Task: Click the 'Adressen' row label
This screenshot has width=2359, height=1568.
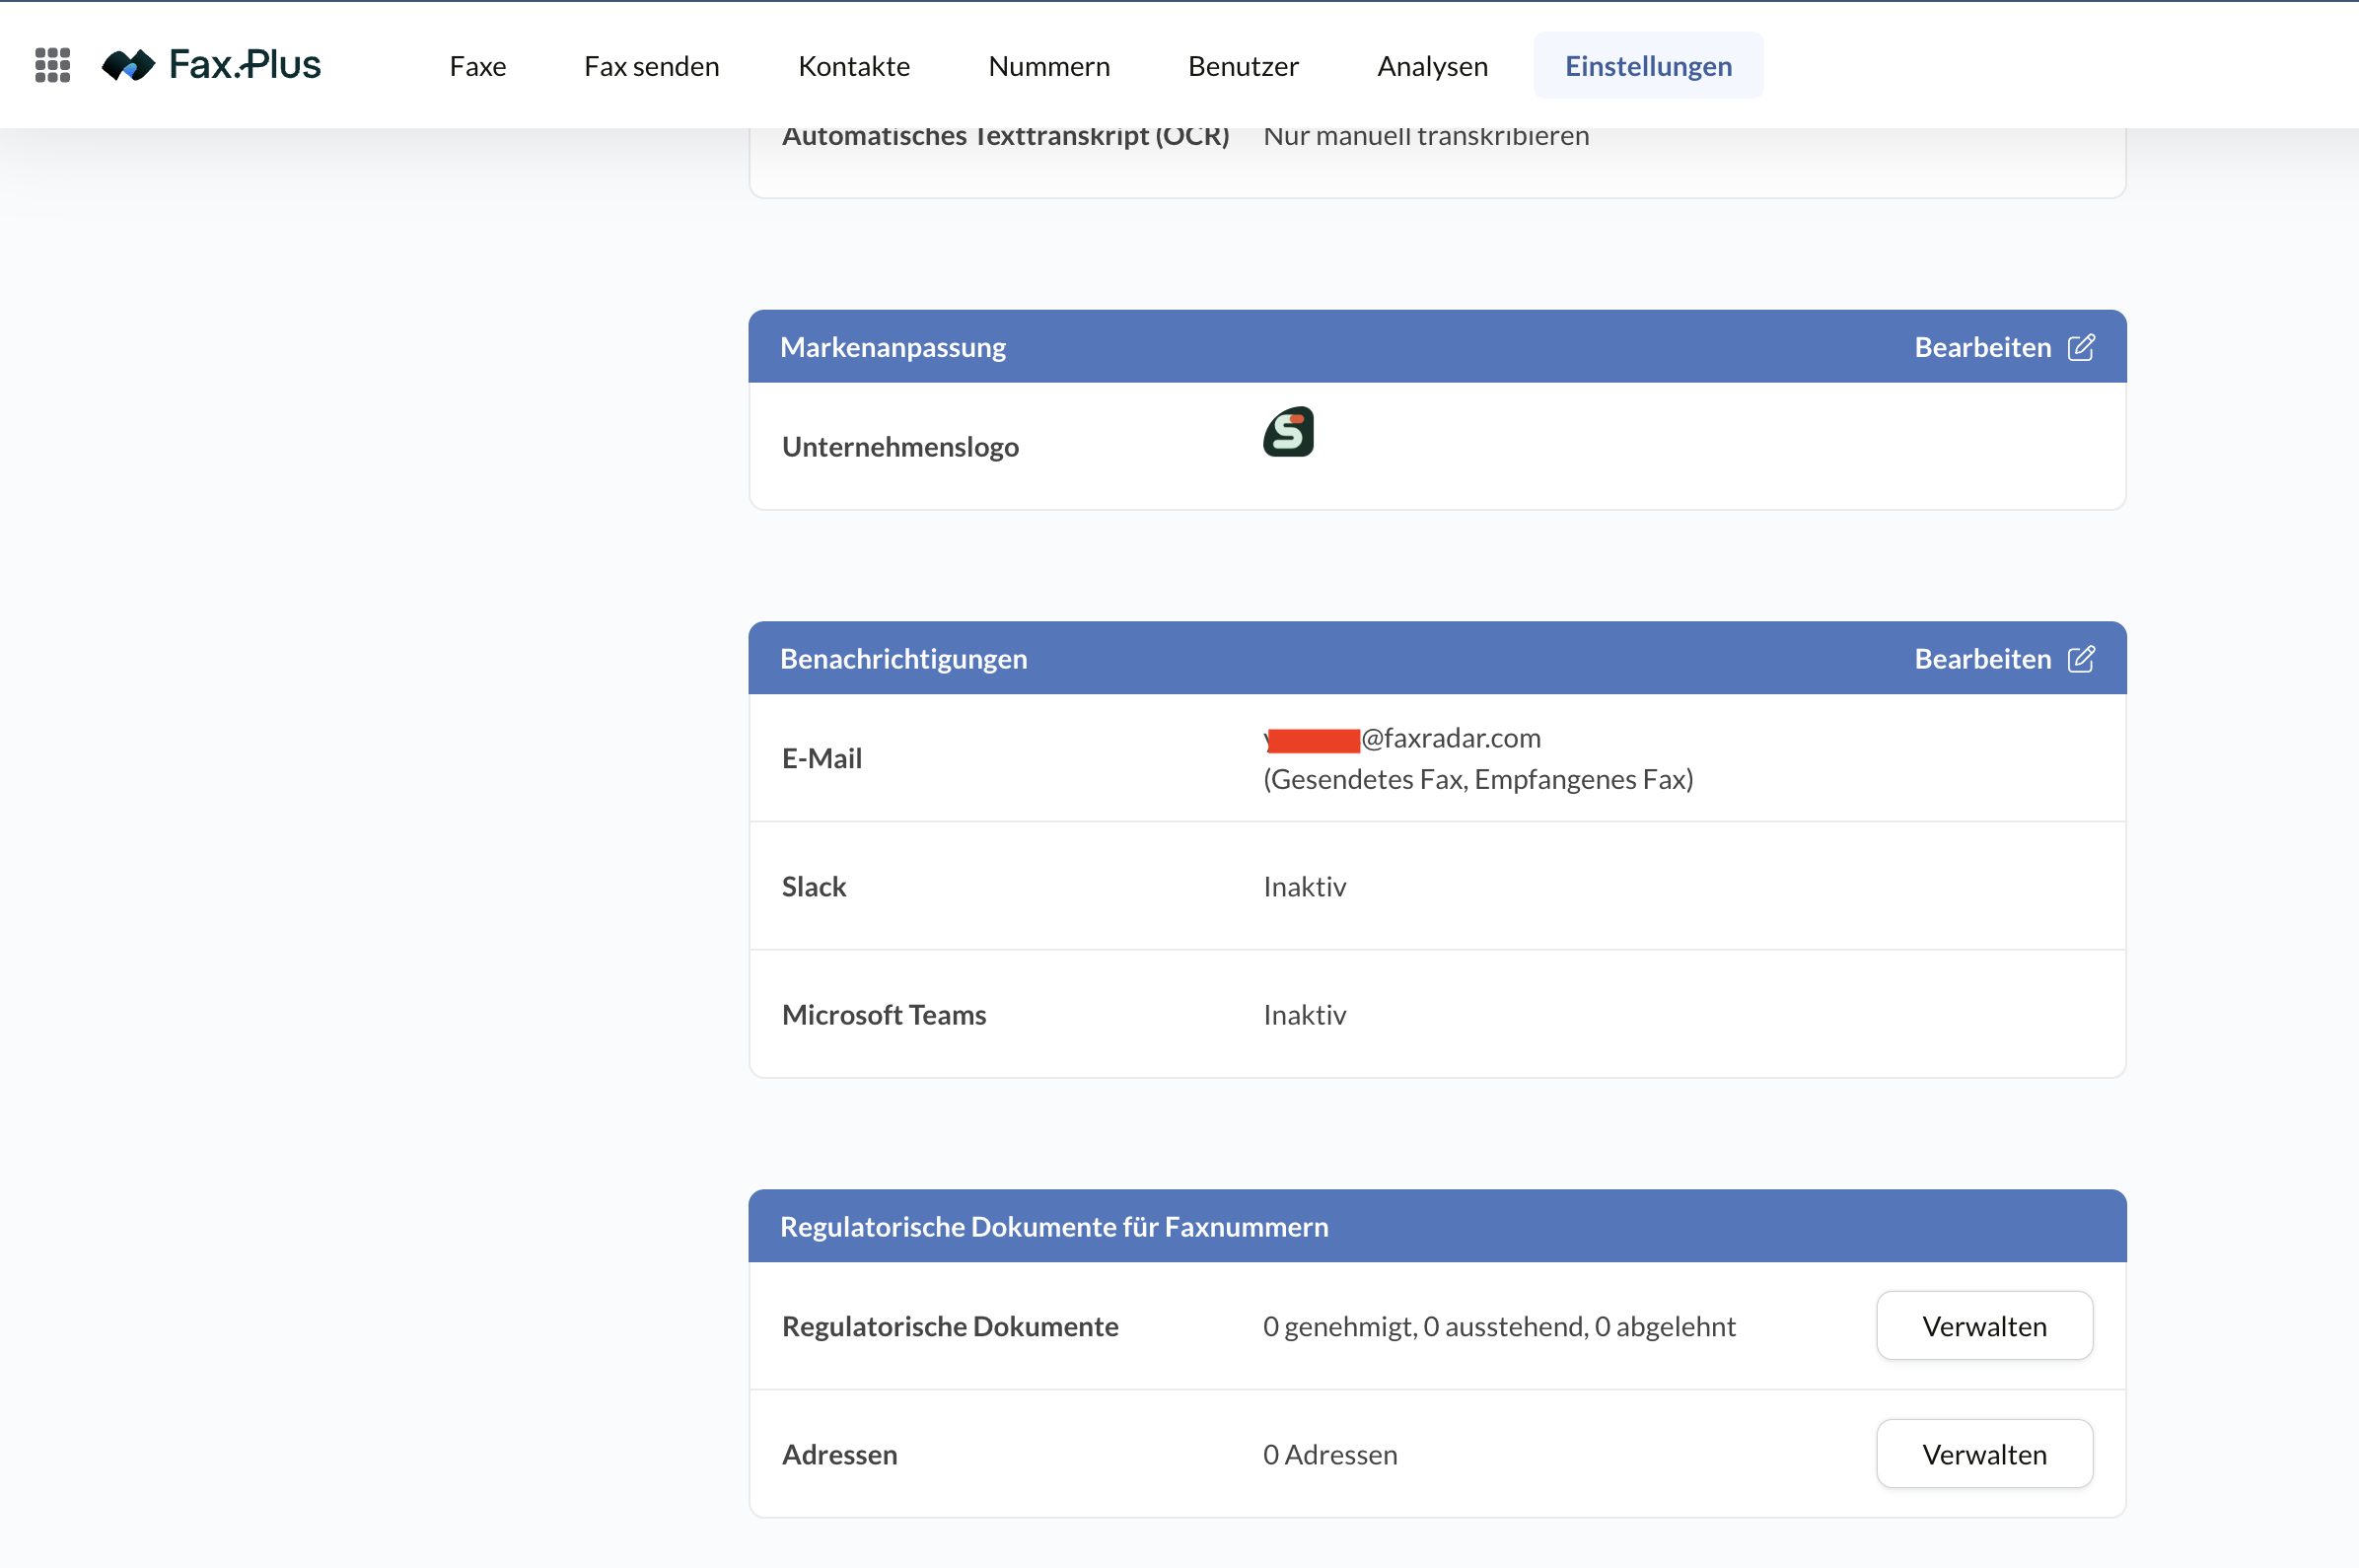Action: click(x=840, y=1454)
